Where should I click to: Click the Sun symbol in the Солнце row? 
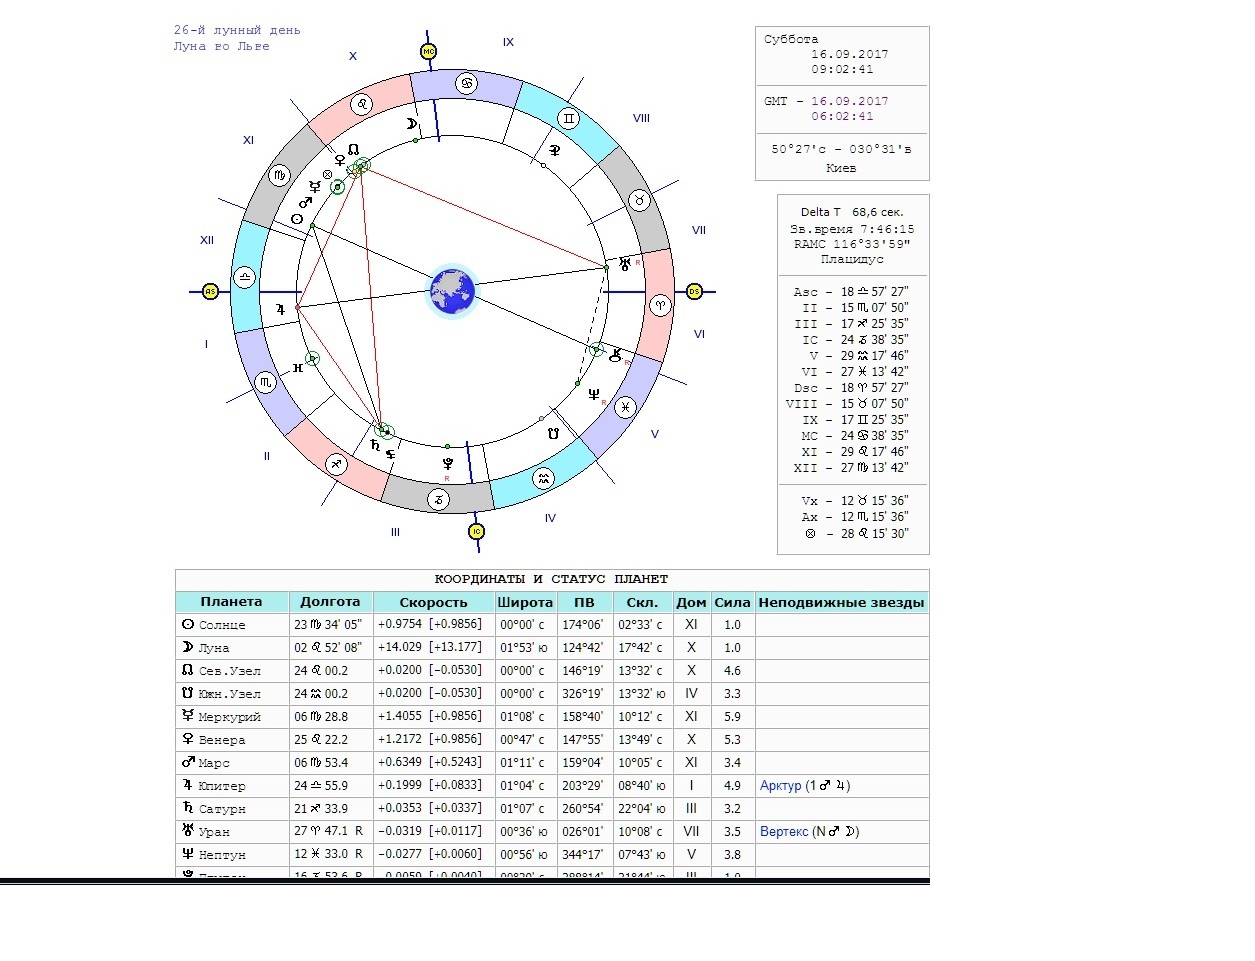187,624
